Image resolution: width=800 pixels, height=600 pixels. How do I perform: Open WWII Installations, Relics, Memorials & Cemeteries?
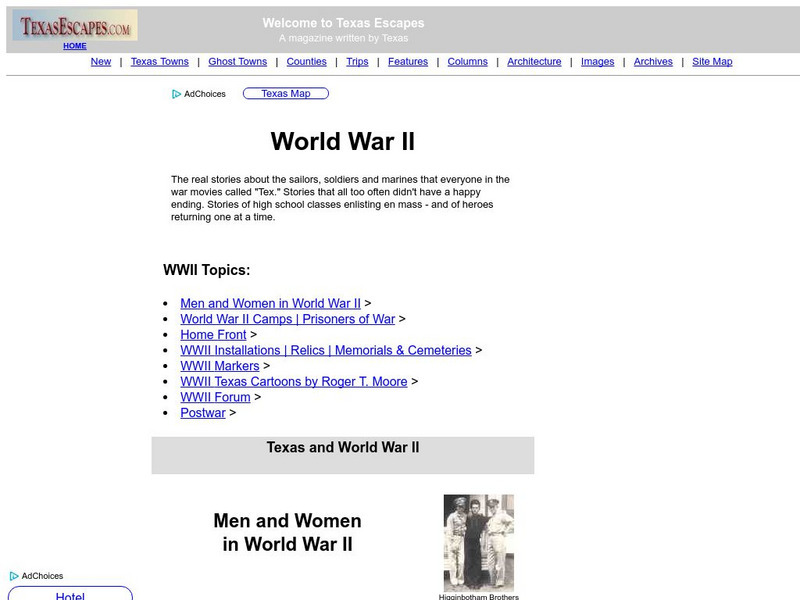pos(324,350)
